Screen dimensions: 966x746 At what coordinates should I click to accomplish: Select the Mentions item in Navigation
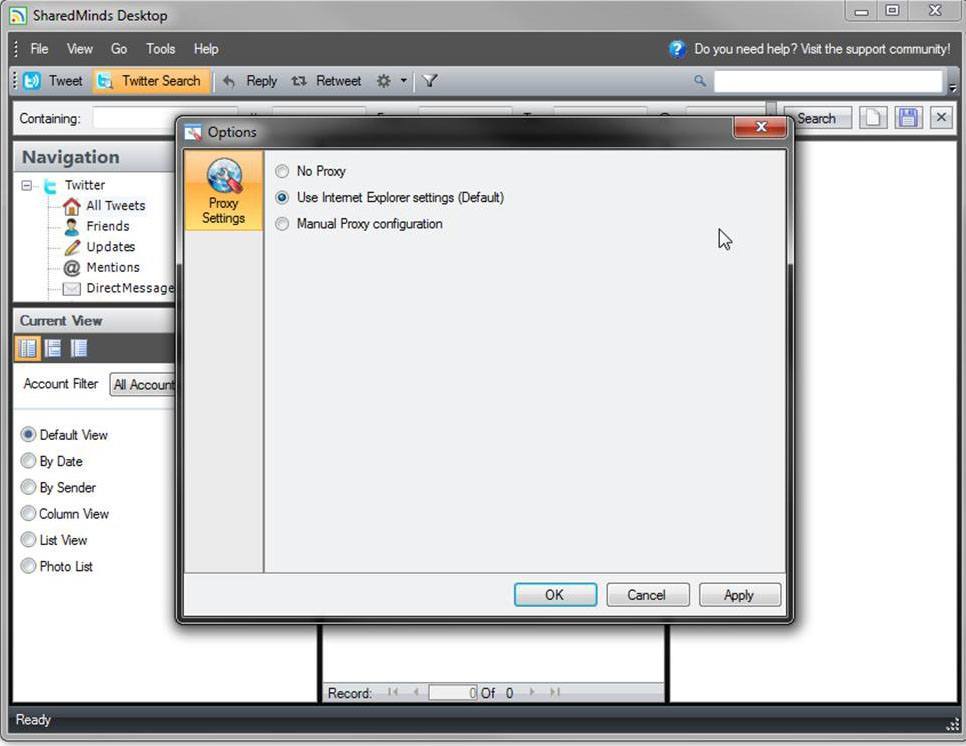click(113, 267)
